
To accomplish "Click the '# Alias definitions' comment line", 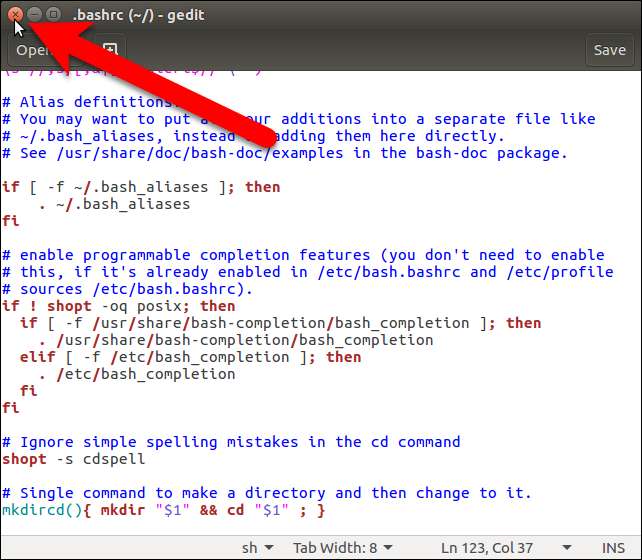I will [60, 102].
